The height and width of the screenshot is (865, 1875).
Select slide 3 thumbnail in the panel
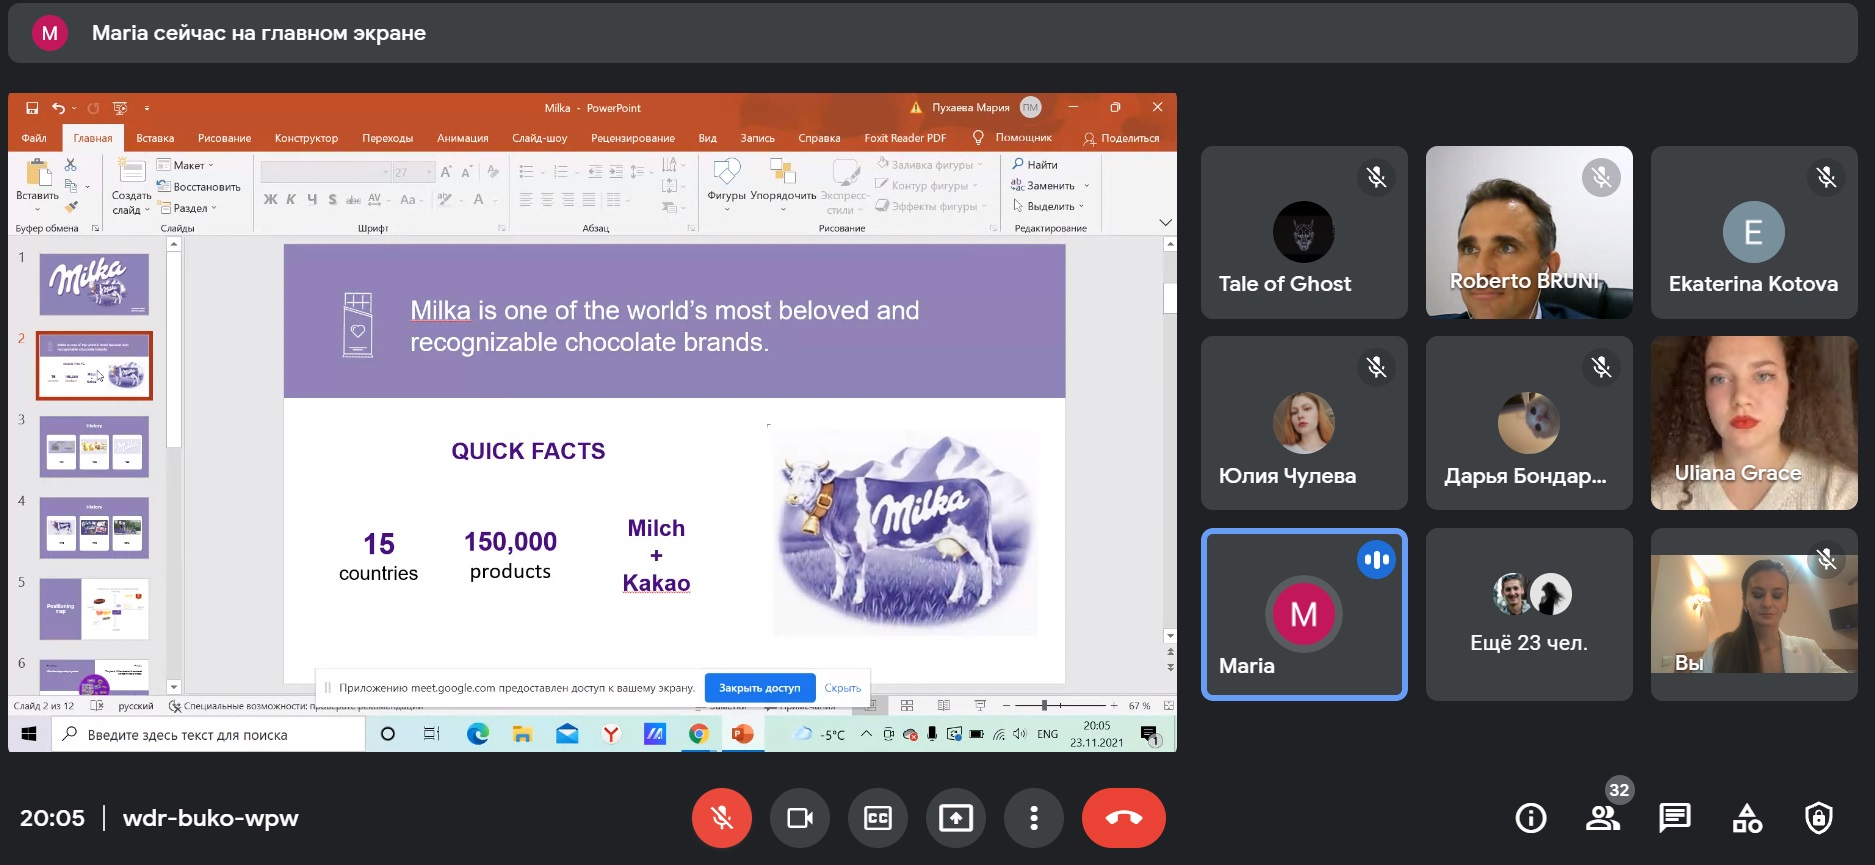(94, 446)
